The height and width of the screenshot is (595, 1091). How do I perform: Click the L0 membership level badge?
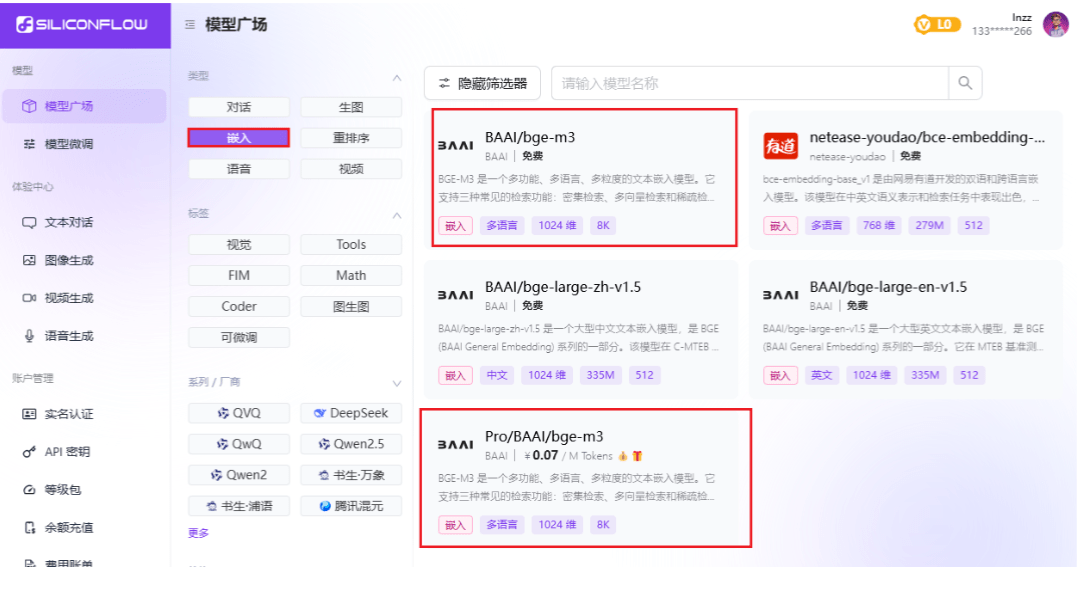(x=937, y=25)
